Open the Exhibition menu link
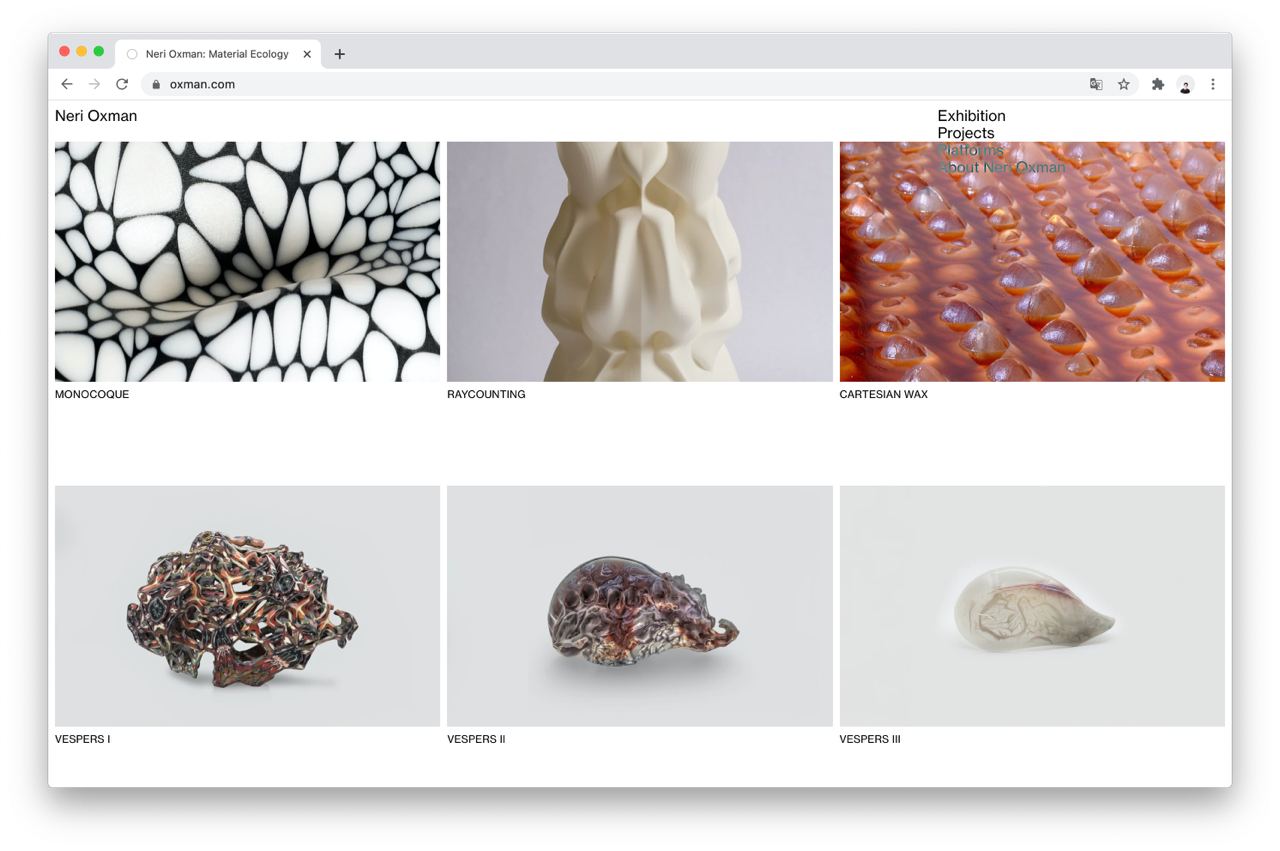Viewport: 1280px width, 851px height. [971, 116]
